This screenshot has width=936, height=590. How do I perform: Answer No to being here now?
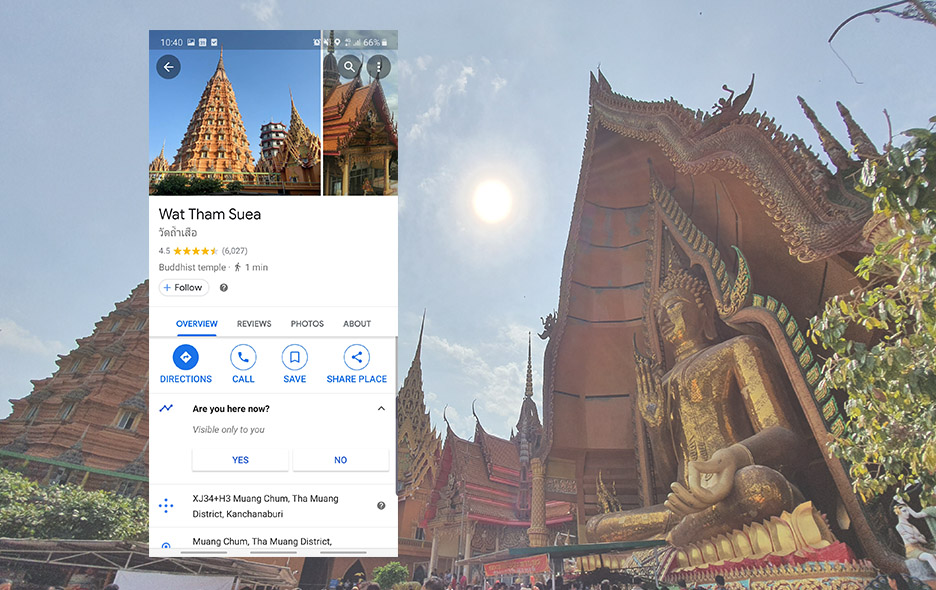(x=340, y=460)
